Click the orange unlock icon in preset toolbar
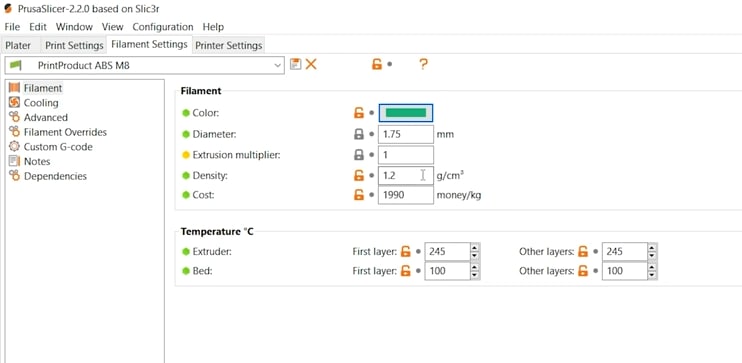The image size is (742, 363). pyautogui.click(x=377, y=64)
